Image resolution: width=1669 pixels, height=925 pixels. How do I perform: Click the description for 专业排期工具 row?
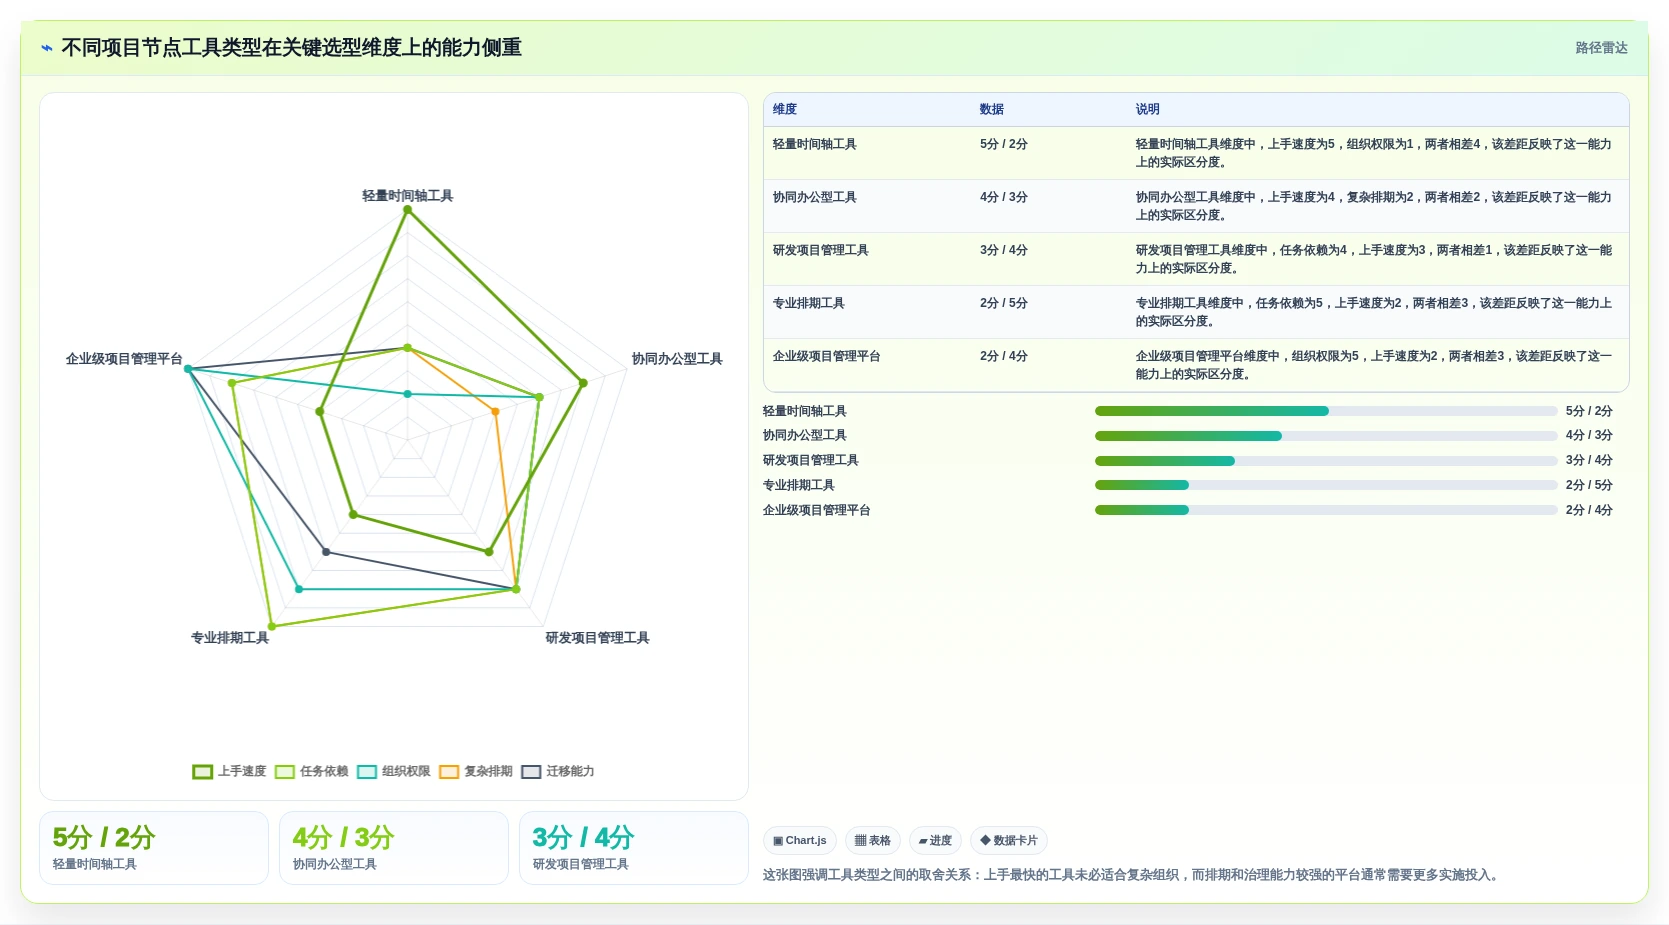click(1374, 312)
